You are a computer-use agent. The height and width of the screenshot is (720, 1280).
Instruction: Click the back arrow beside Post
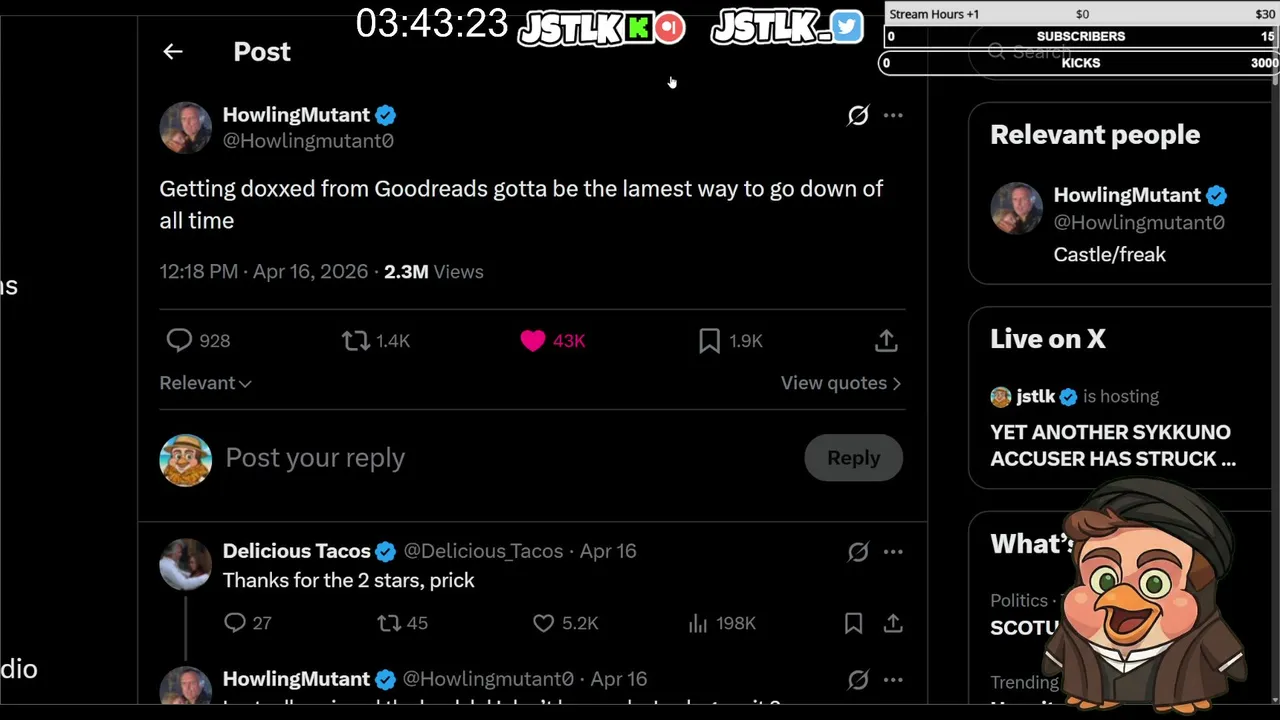point(173,52)
